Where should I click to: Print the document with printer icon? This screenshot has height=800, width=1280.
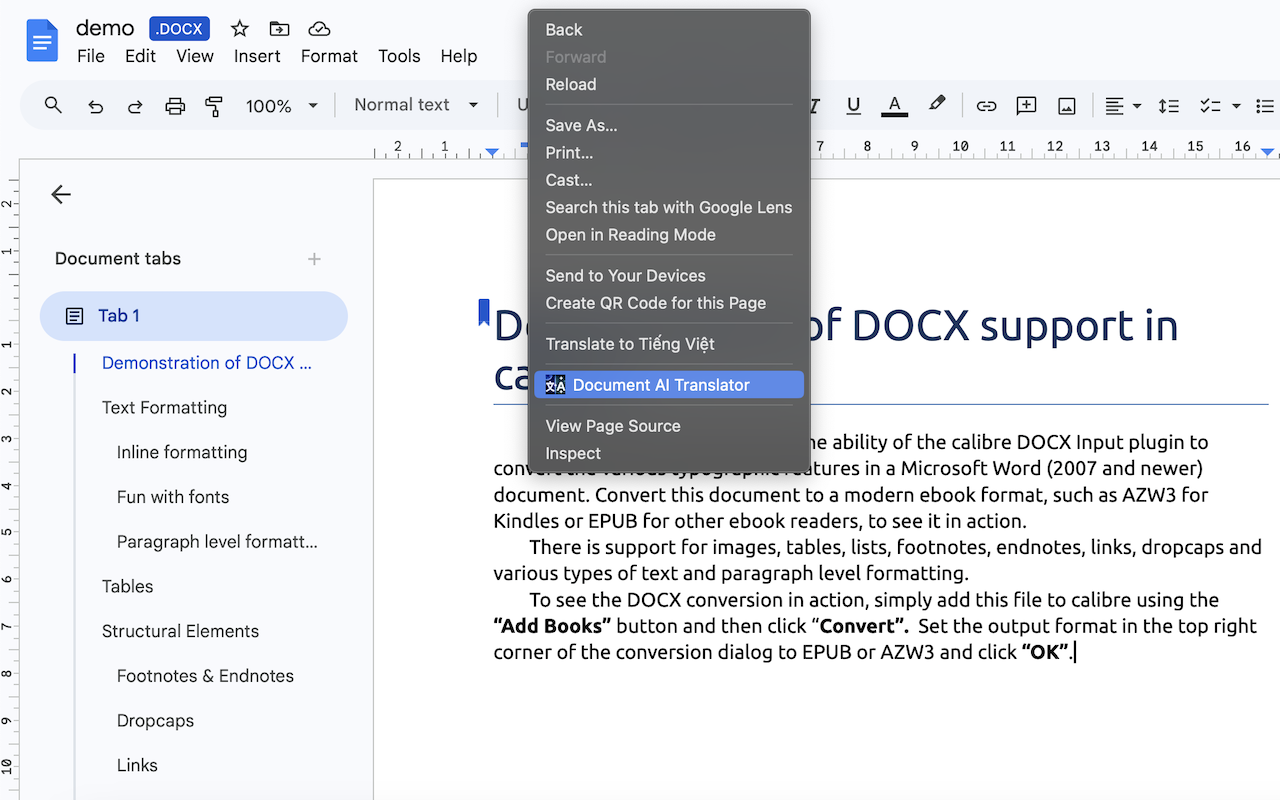click(175, 105)
